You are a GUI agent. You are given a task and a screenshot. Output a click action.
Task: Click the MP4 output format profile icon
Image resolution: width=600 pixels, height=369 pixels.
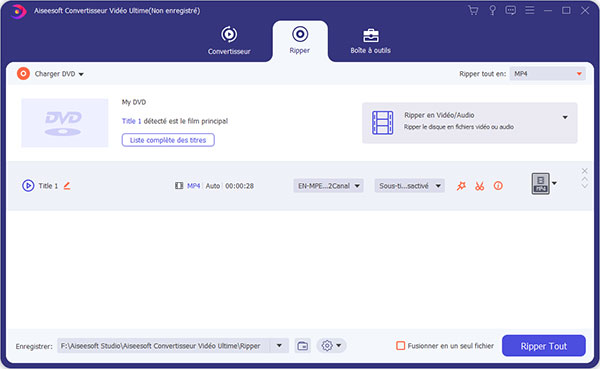pos(540,184)
